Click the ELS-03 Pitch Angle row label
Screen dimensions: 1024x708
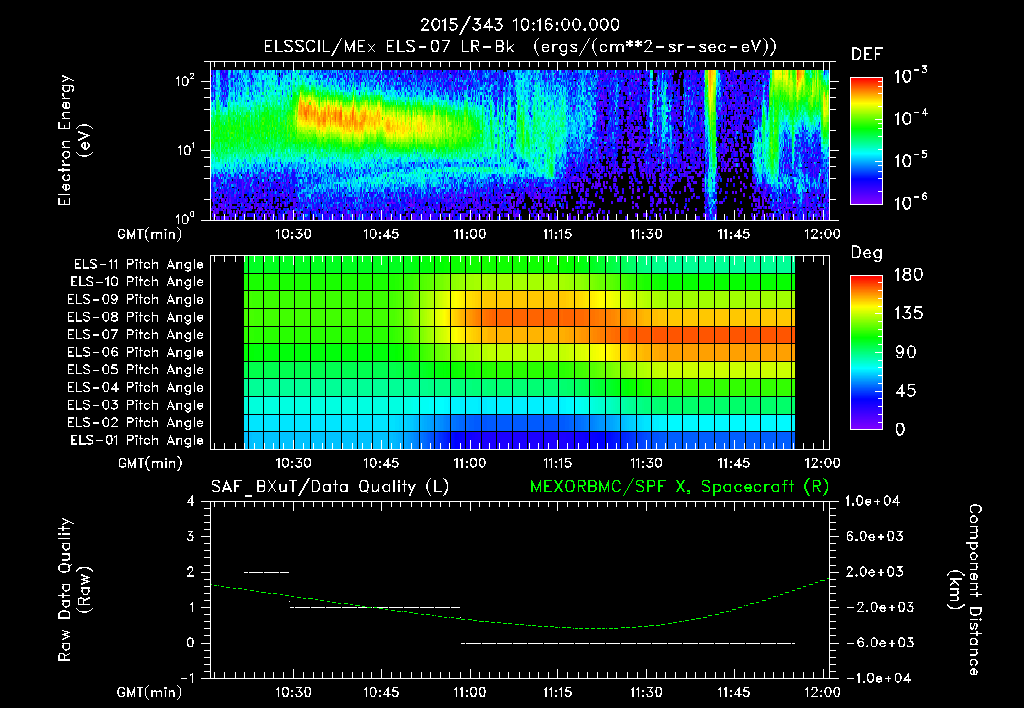pos(136,405)
